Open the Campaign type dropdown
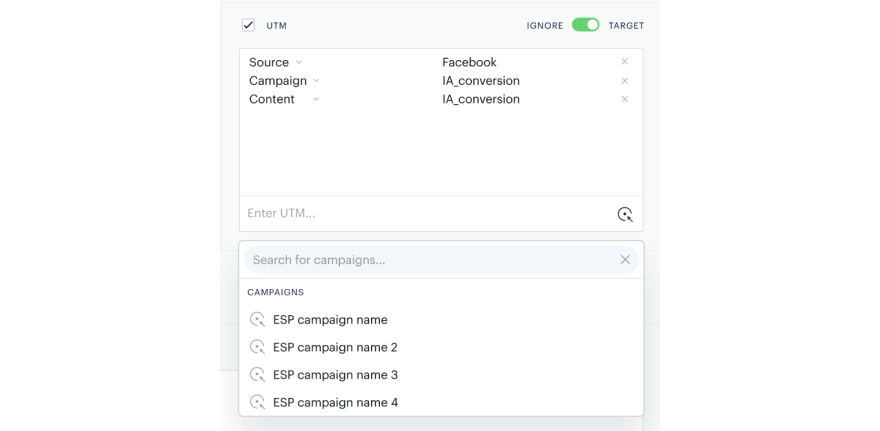Image resolution: width=880 pixels, height=431 pixels. 316,81
